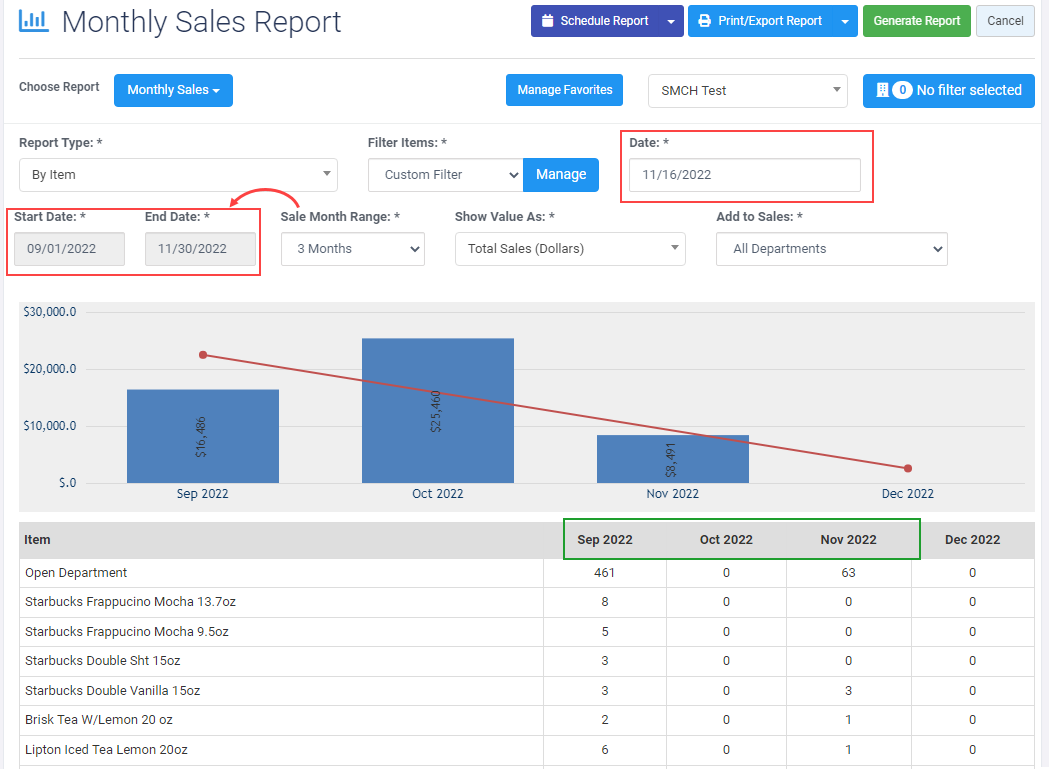Viewport: 1049px width, 769px height.
Task: Click the Cancel button
Action: (1005, 21)
